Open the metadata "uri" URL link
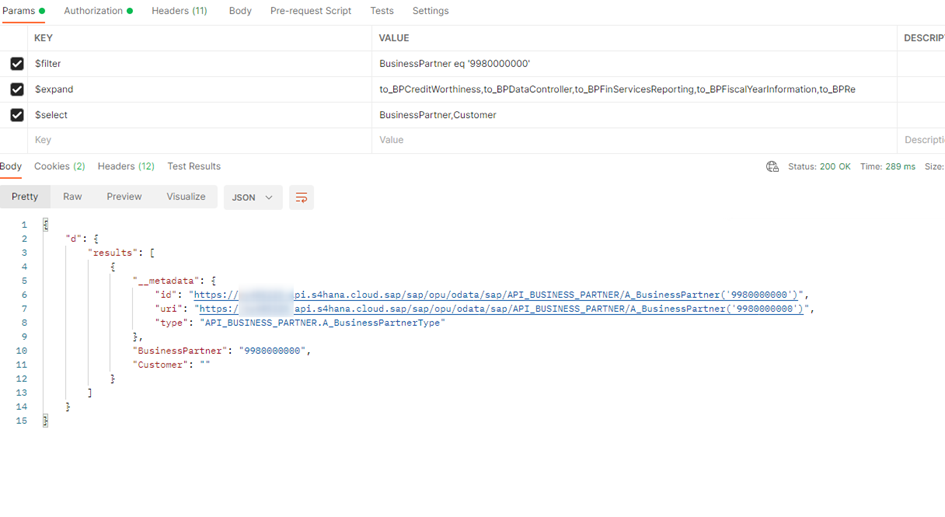This screenshot has width=945, height=517. [500, 309]
